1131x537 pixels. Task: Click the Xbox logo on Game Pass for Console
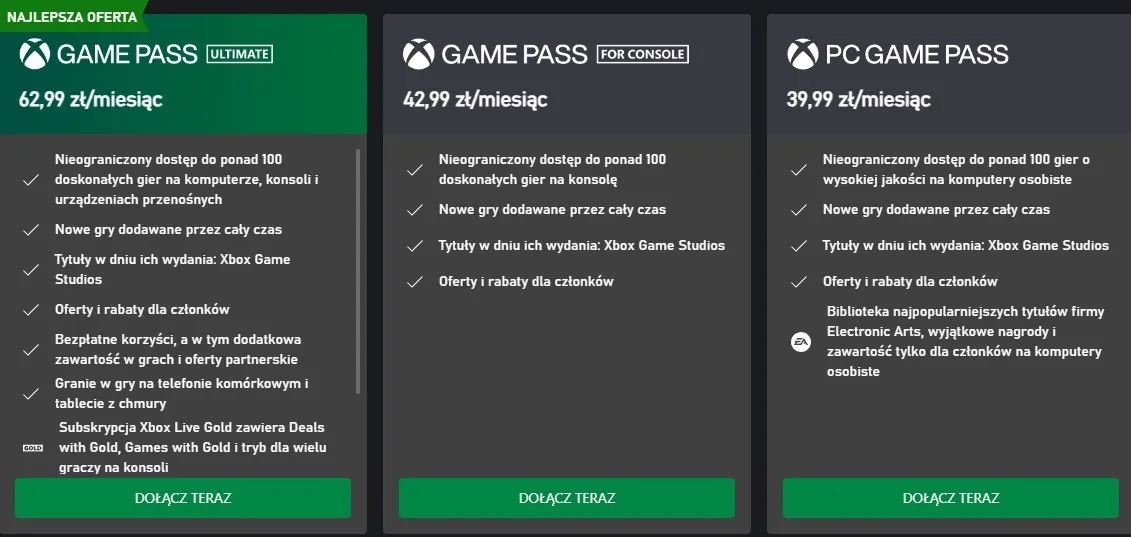point(418,54)
